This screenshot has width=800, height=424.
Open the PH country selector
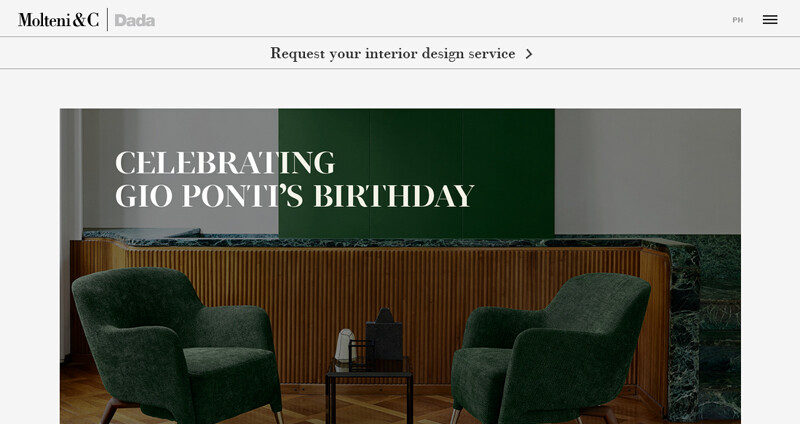(738, 20)
